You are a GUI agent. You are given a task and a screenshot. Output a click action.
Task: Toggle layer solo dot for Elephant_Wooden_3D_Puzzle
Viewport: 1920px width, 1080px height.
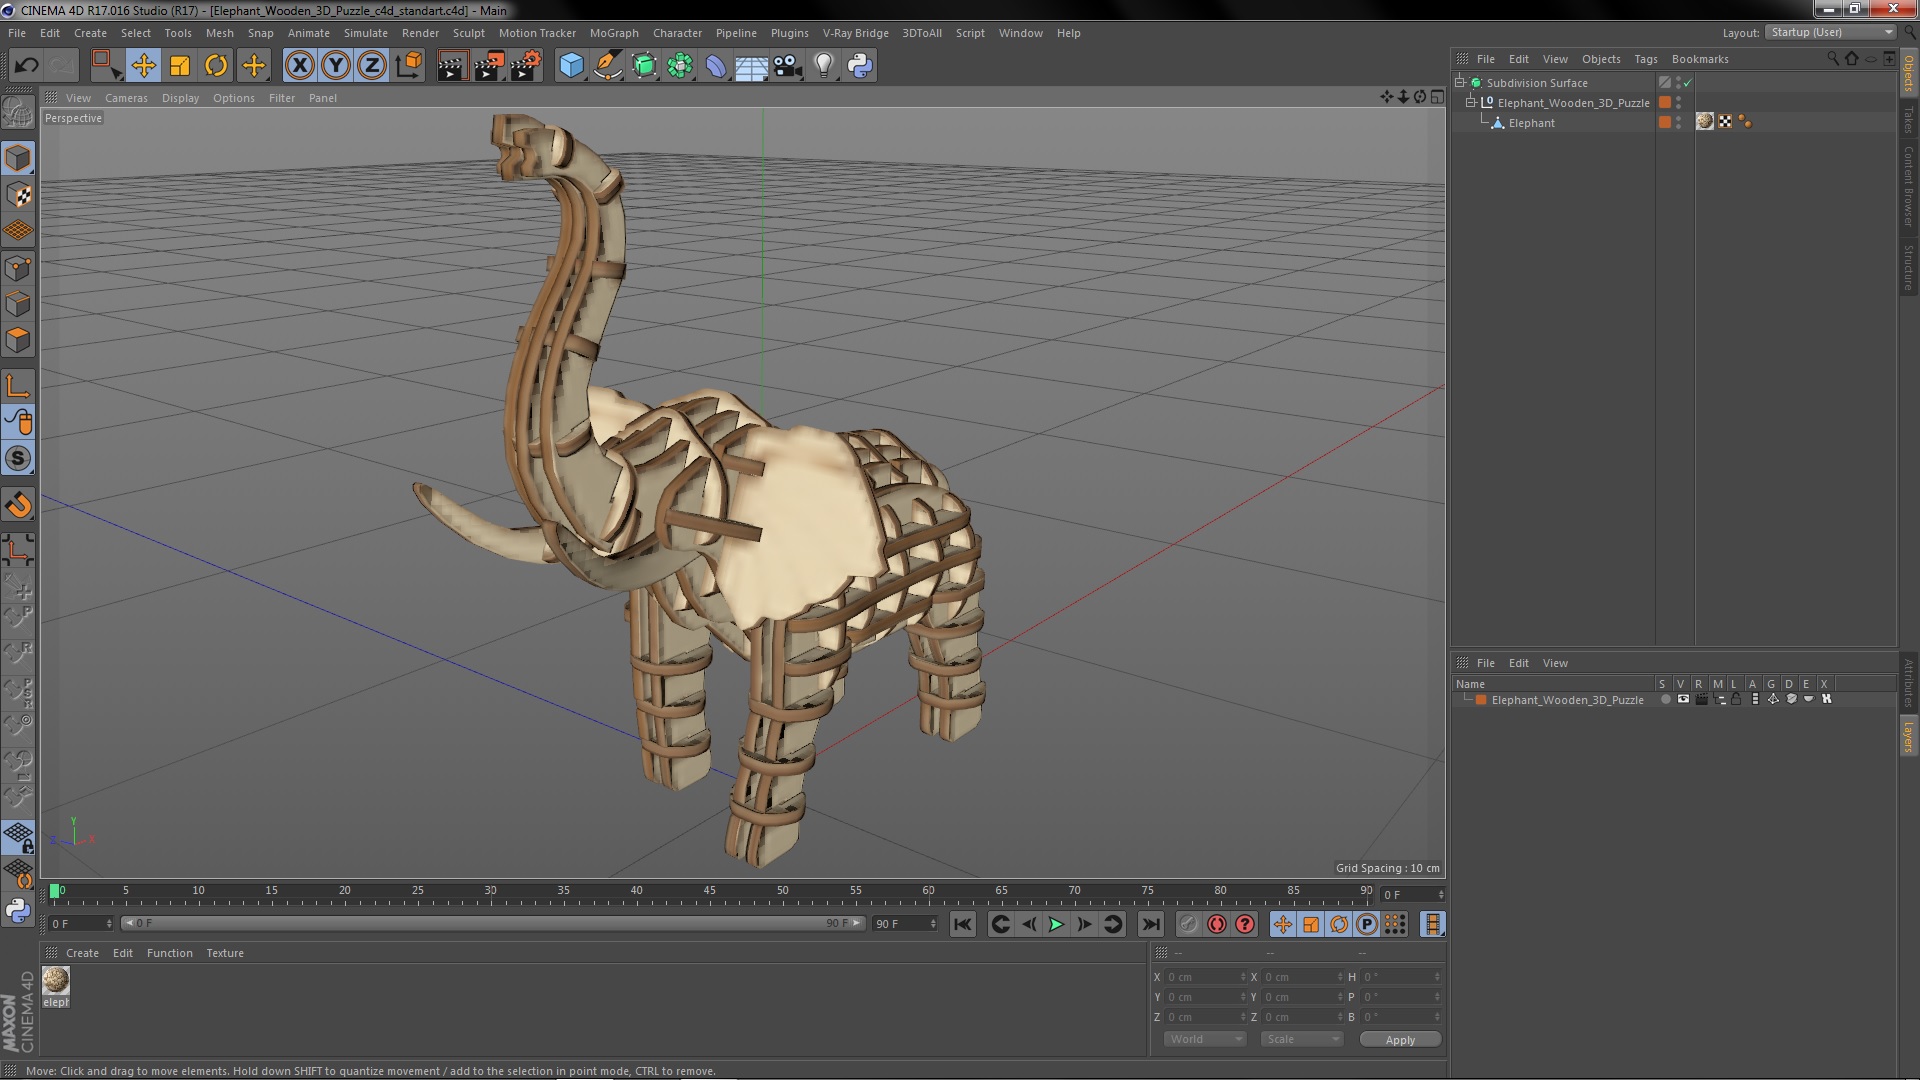tap(1665, 699)
